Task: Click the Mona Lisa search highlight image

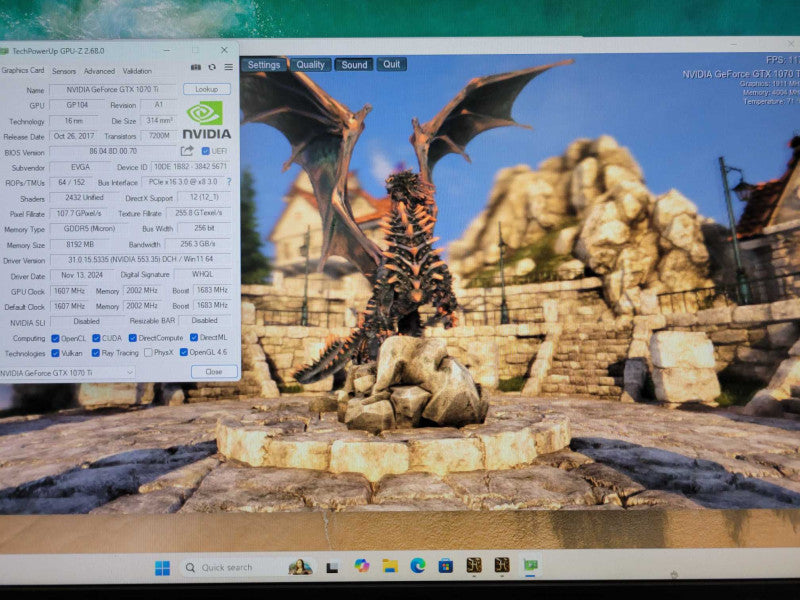Action: (x=301, y=567)
